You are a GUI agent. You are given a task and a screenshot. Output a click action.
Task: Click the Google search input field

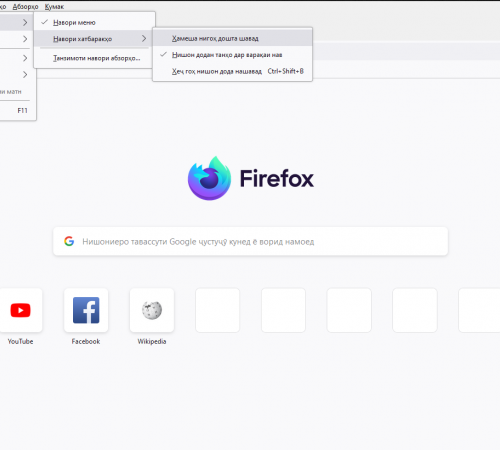coord(250,241)
